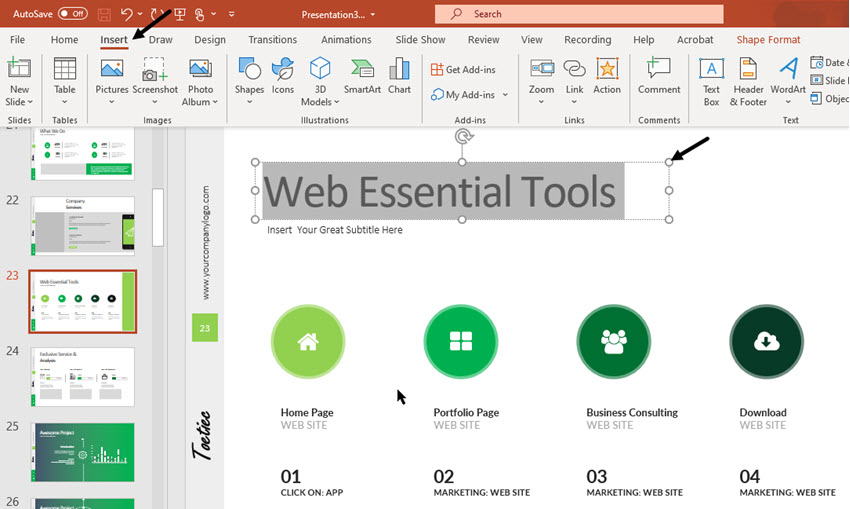Screen dimensions: 850x509
Task: Click the 01 number text
Action: 291,476
